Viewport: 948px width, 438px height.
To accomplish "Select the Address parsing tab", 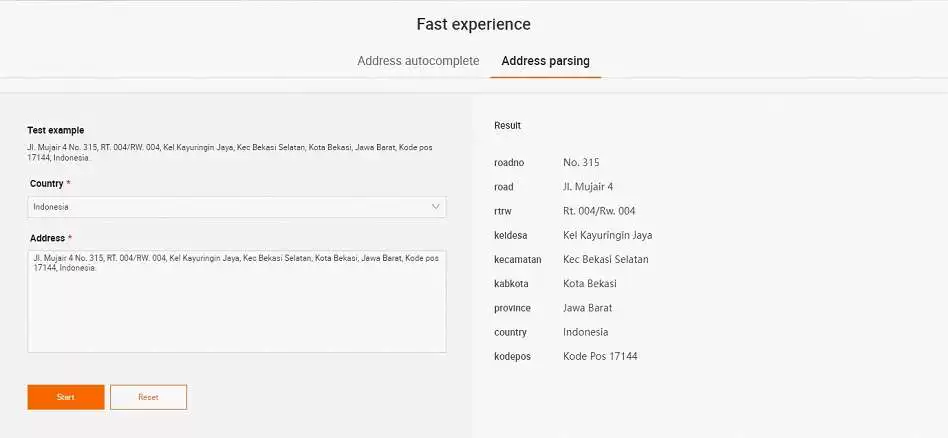I will tap(545, 61).
